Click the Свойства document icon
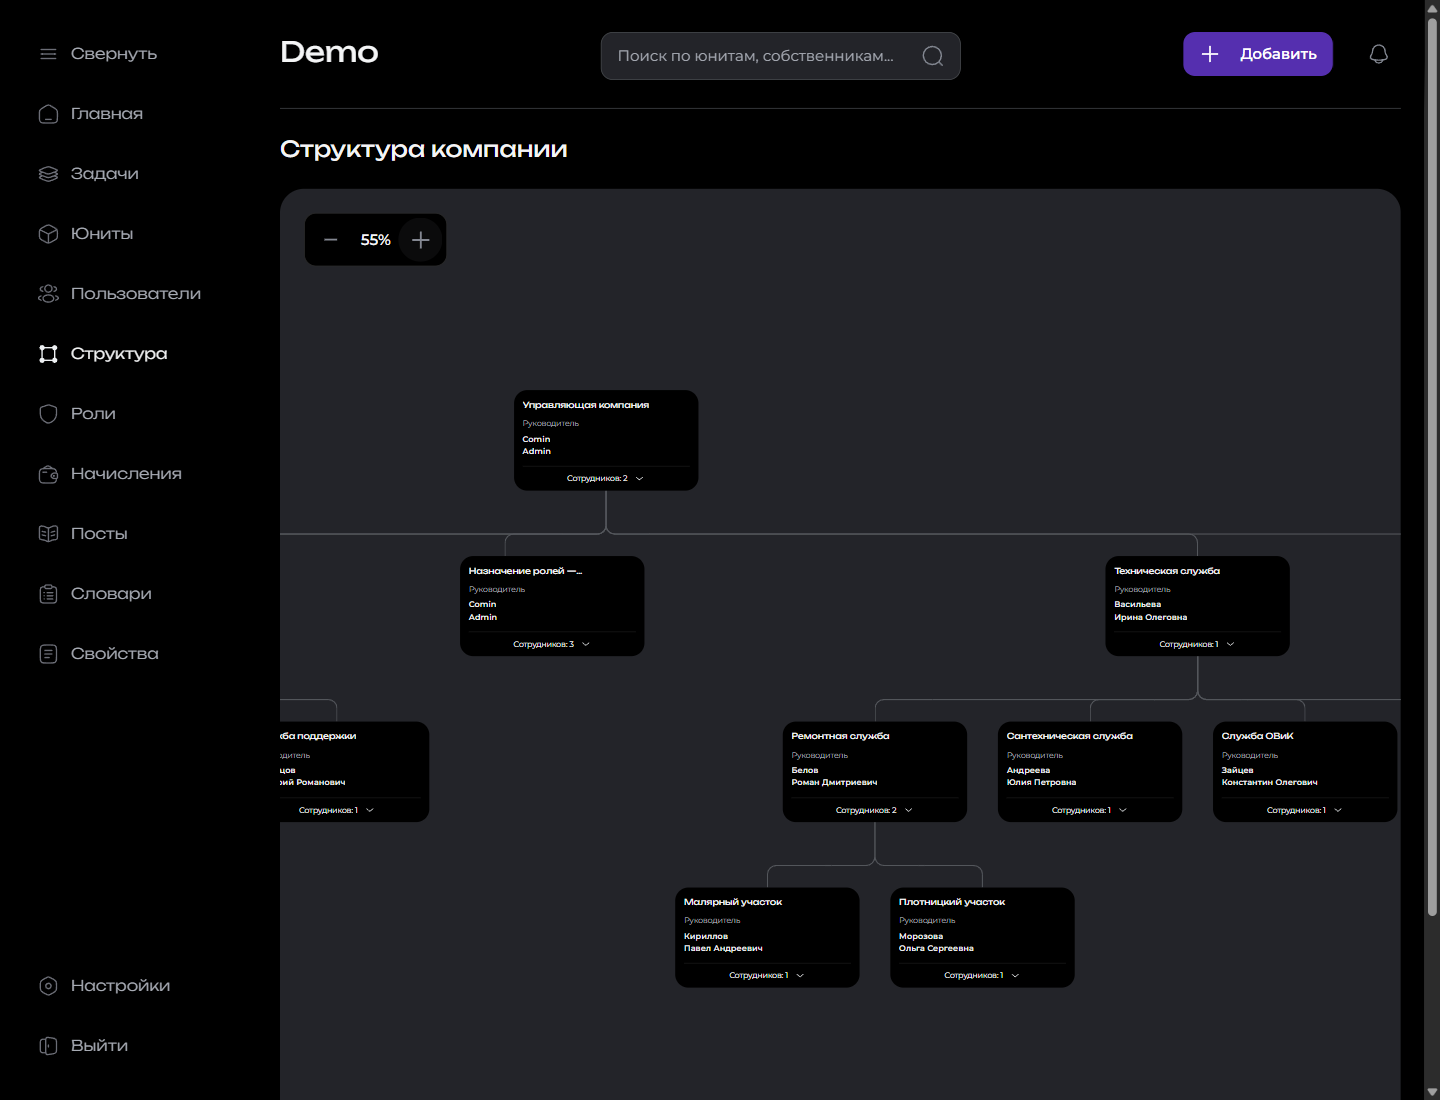 tap(48, 654)
